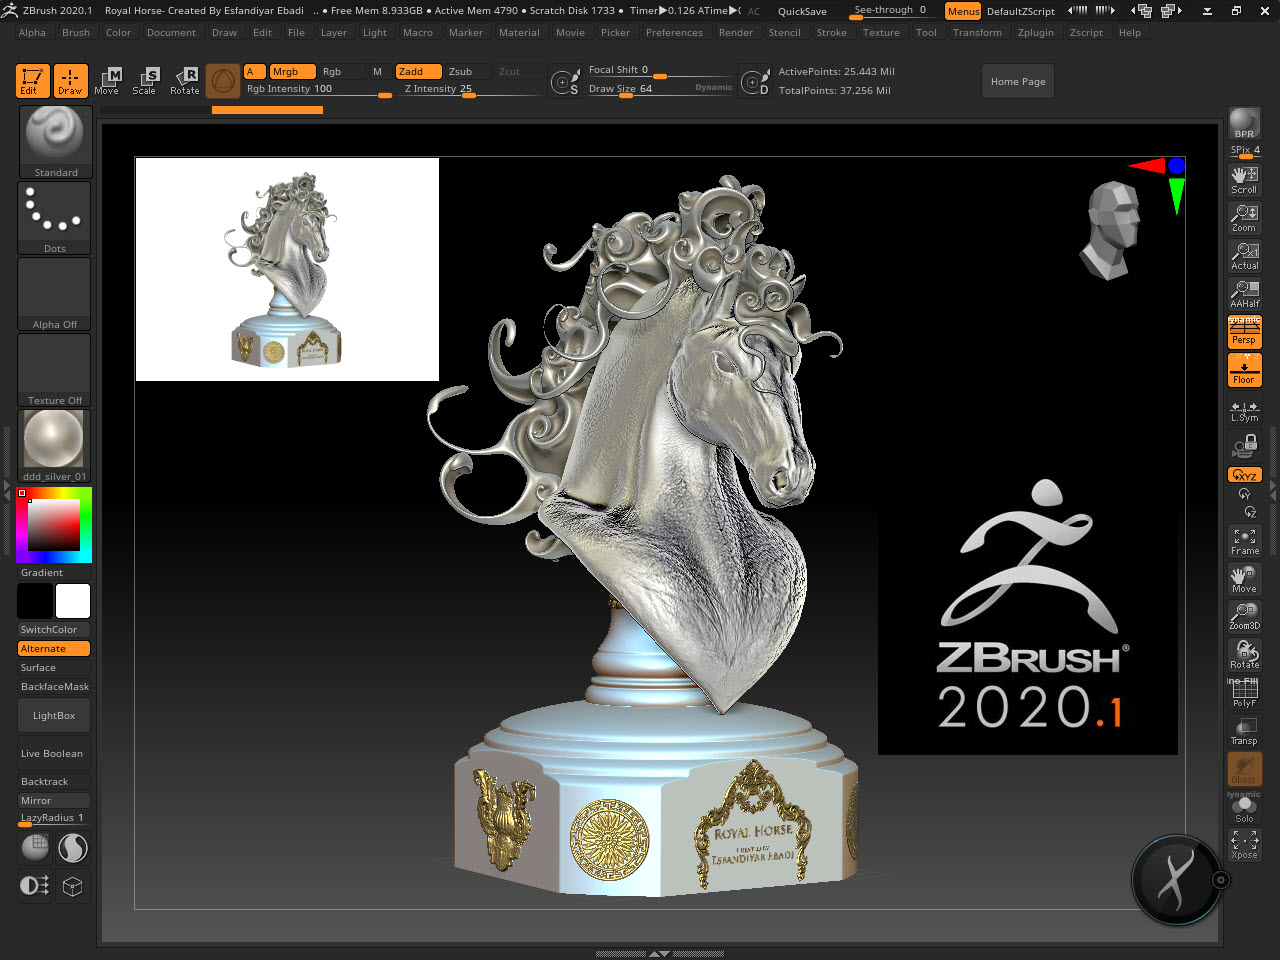Viewport: 1280px width, 960px height.
Task: Toggle PolyF wireframe display
Action: pos(1244,693)
